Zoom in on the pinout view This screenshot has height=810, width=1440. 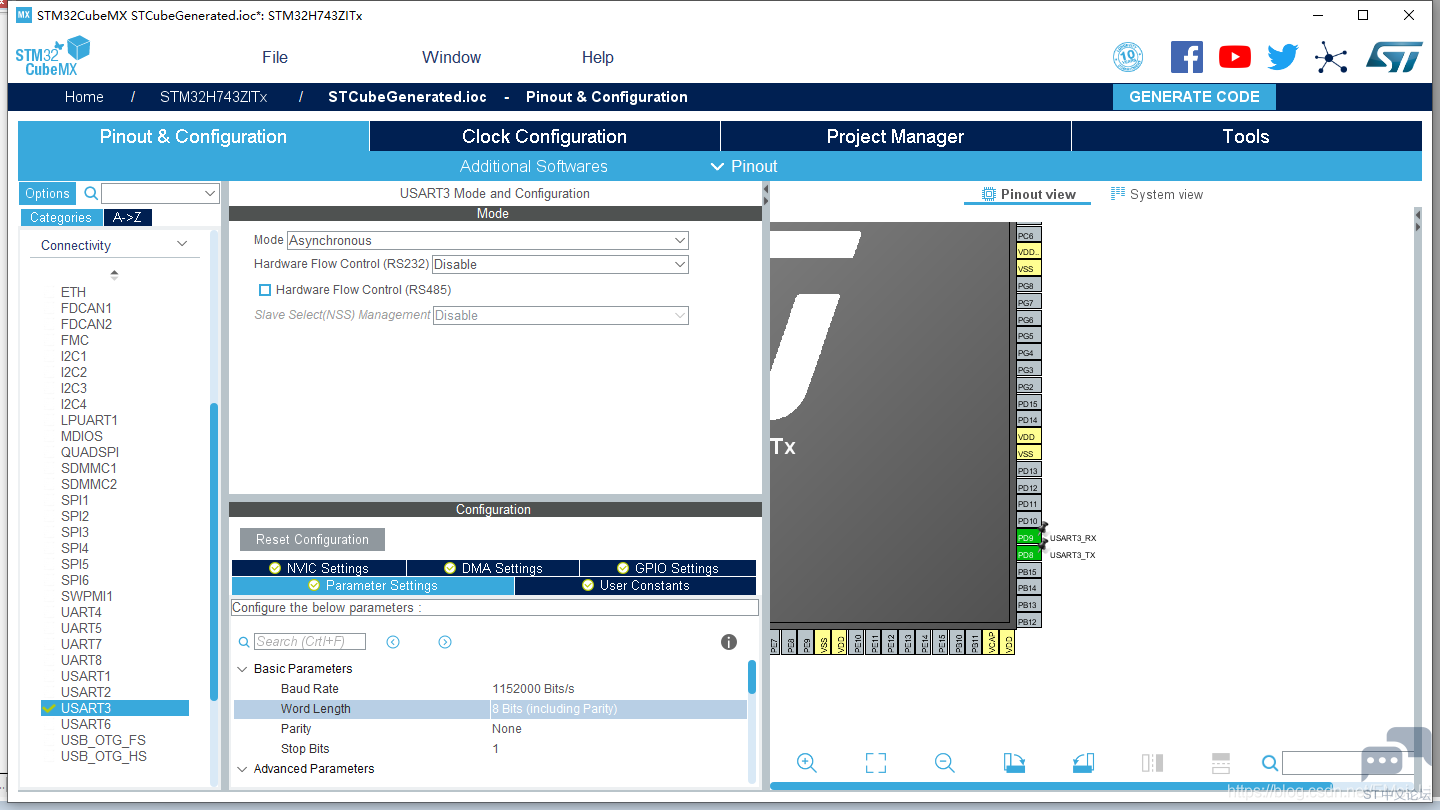807,763
